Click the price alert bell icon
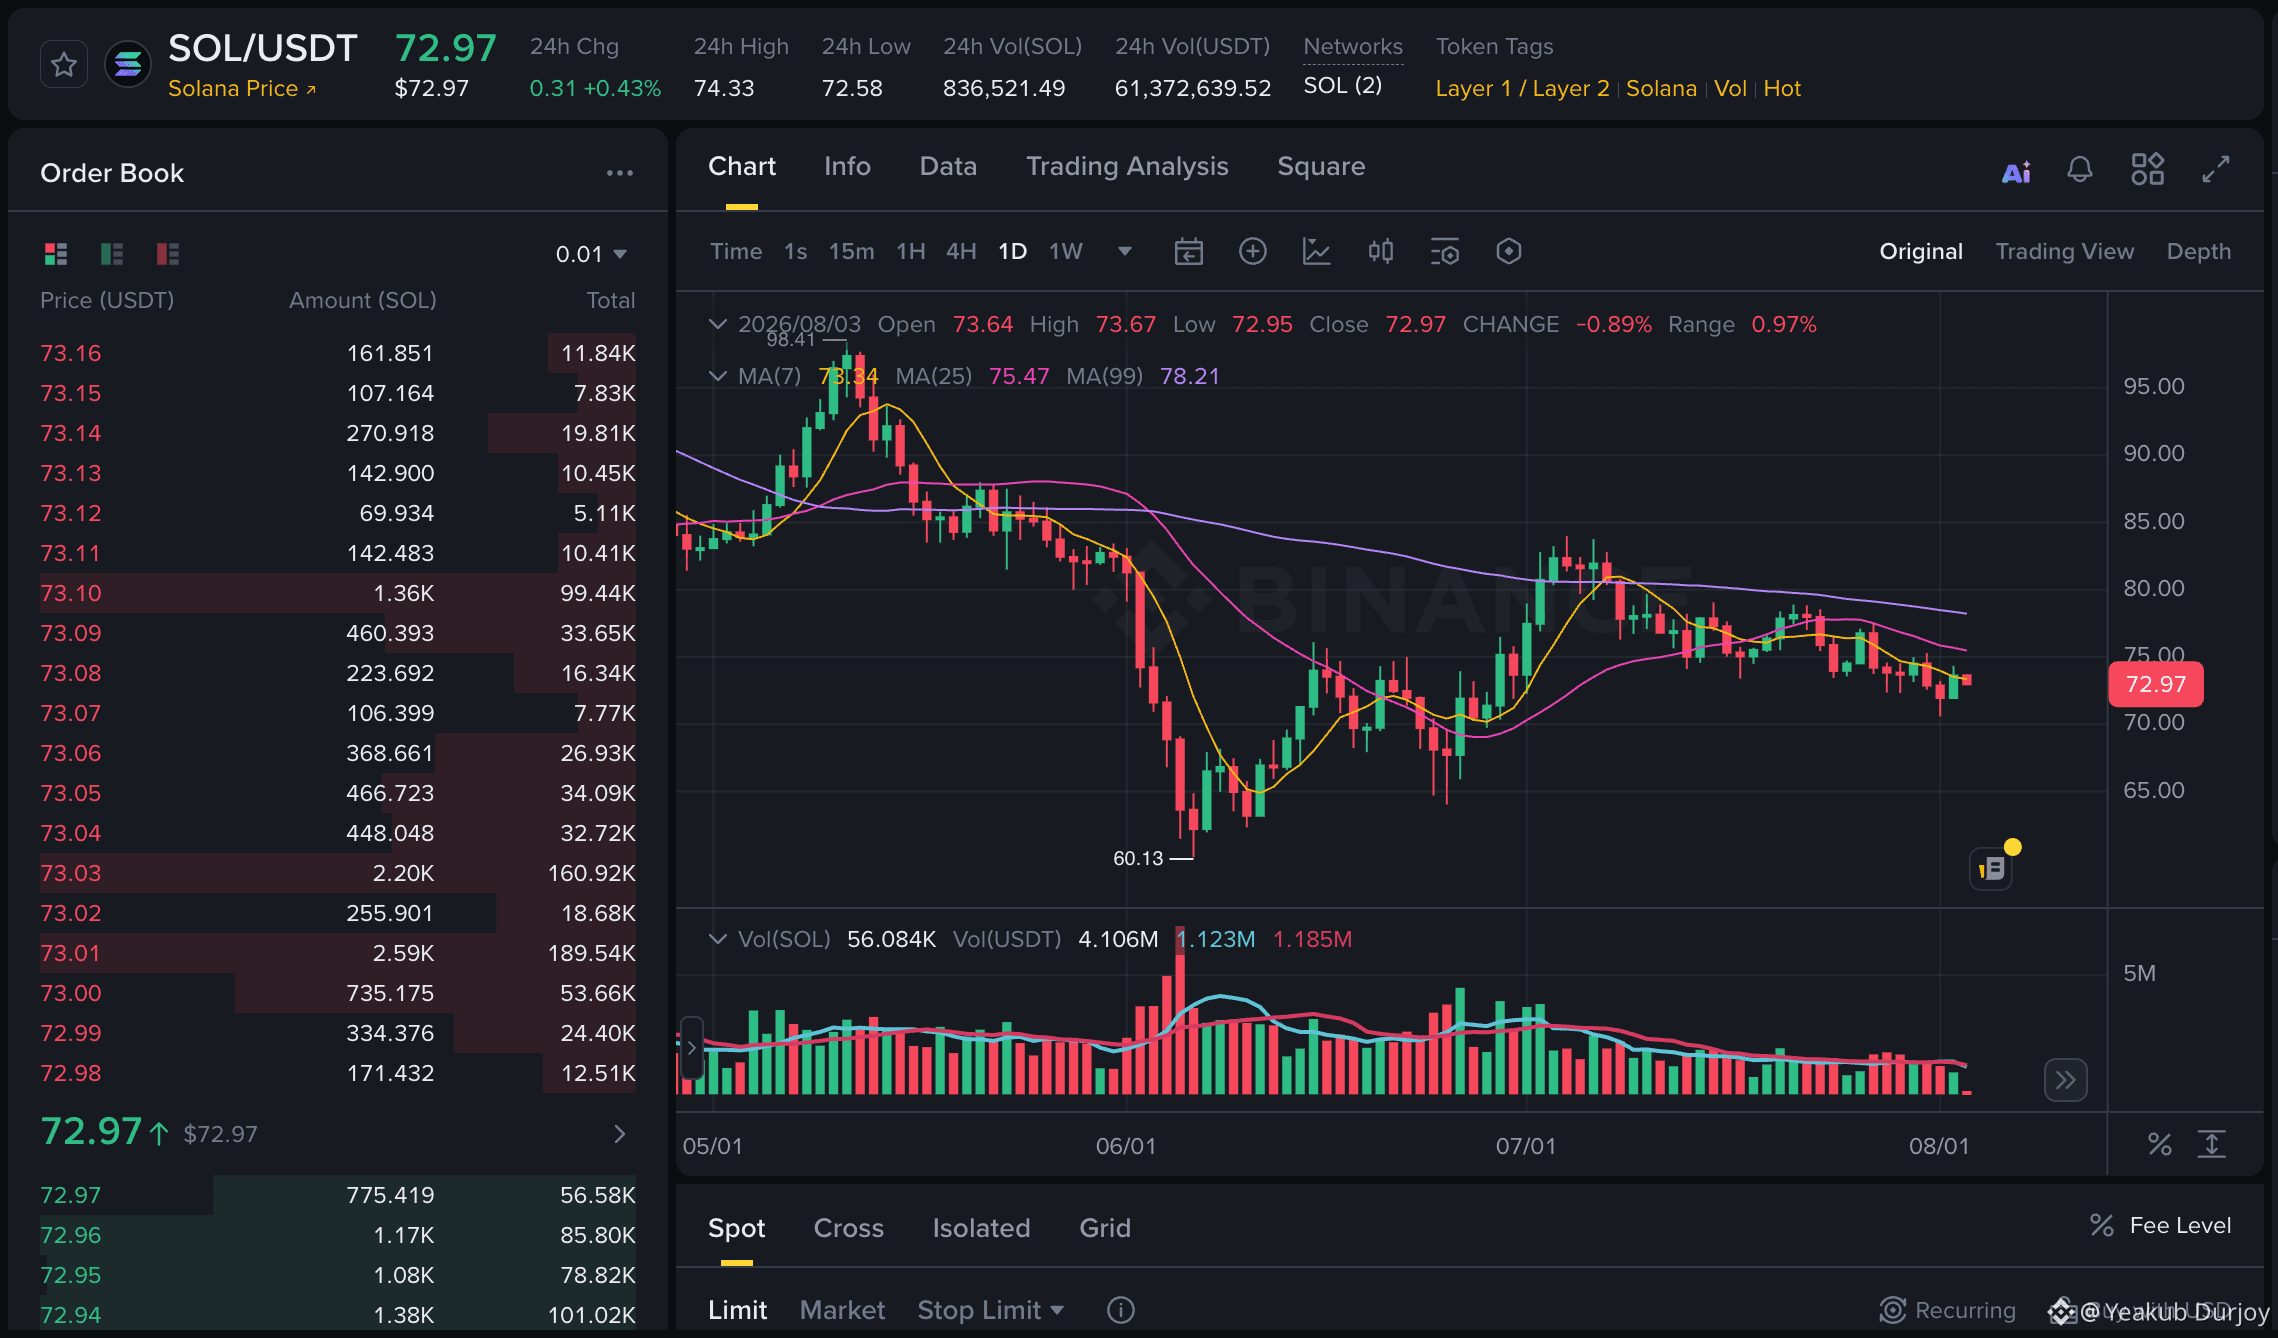2278x1338 pixels. click(2080, 170)
